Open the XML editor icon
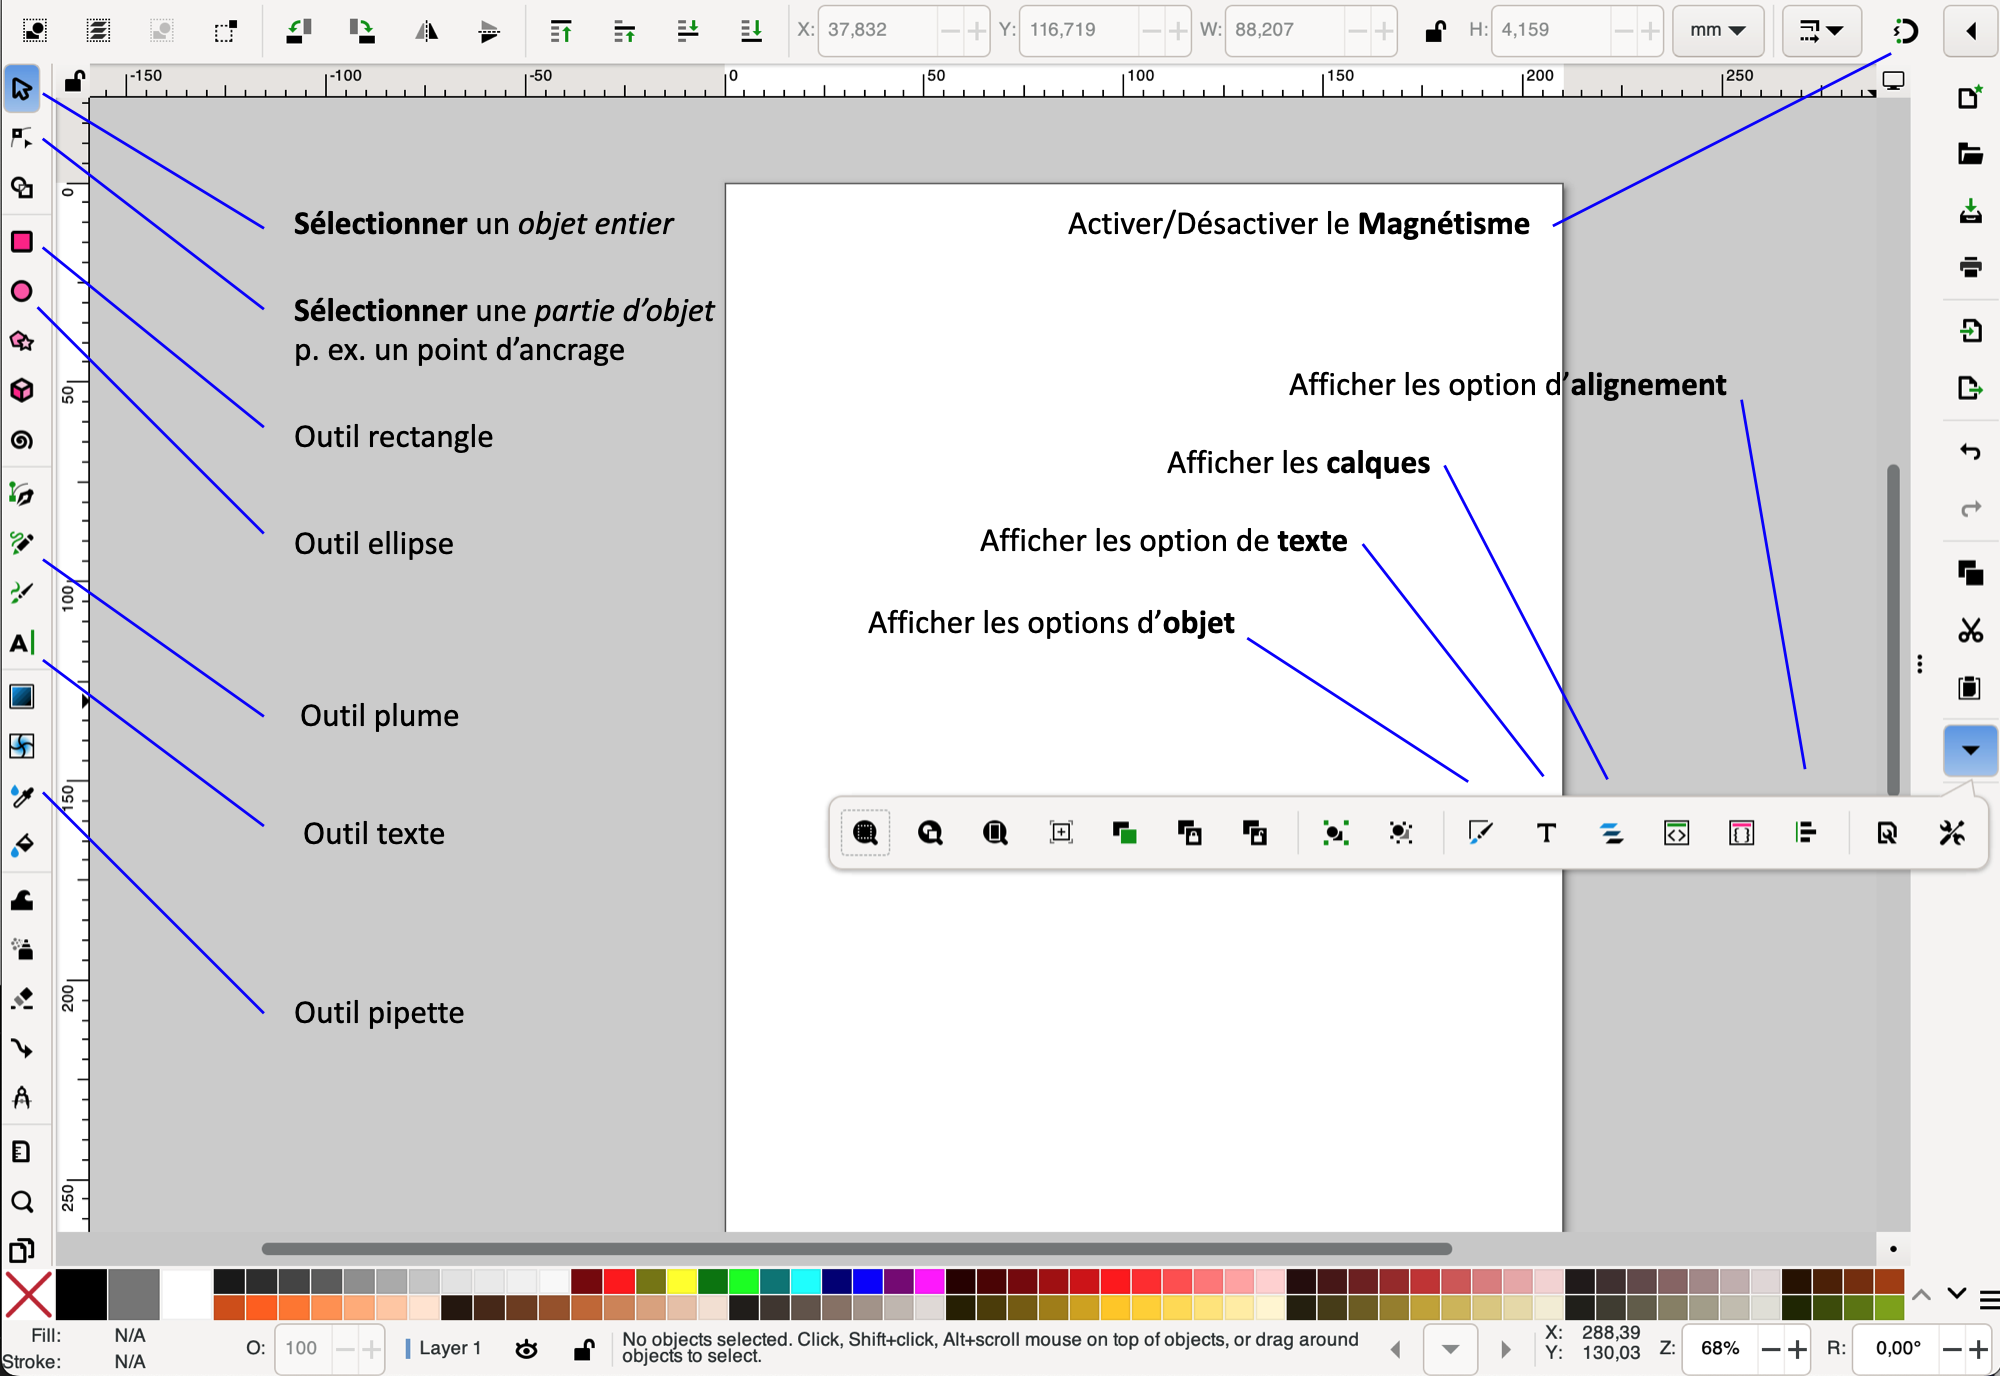Image resolution: width=2000 pixels, height=1376 pixels. (1676, 833)
